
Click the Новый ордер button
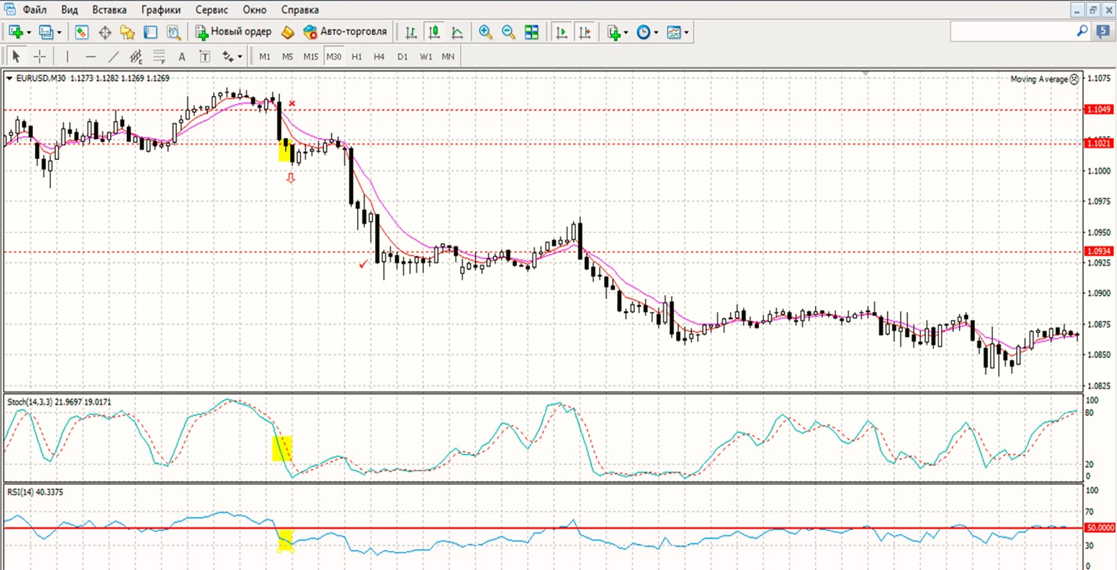[x=234, y=32]
